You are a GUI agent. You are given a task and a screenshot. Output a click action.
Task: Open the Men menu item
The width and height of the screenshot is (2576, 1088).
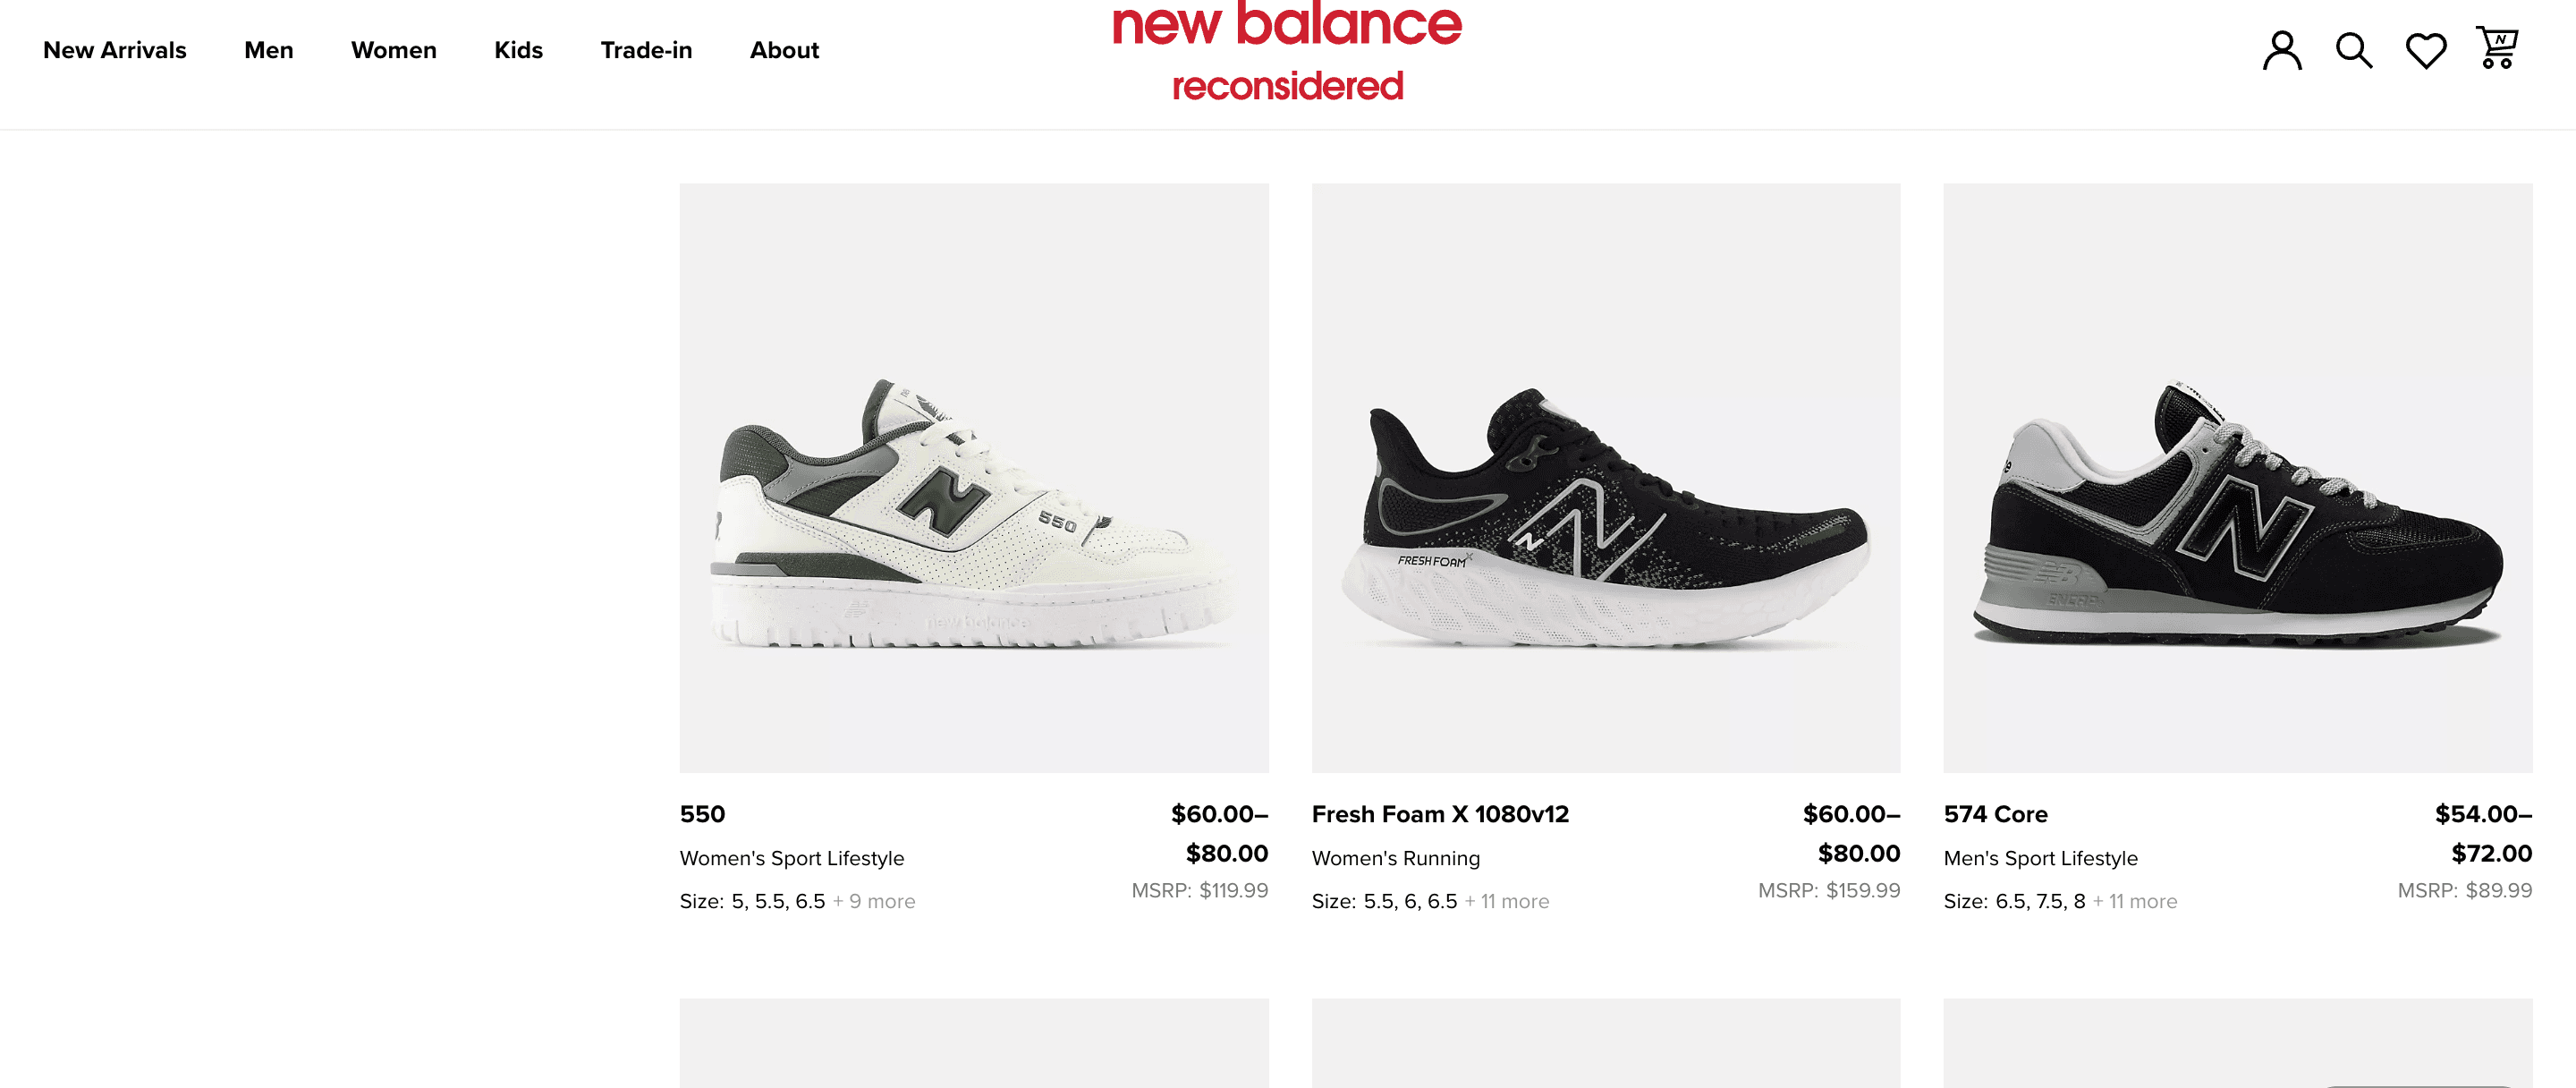coord(269,50)
